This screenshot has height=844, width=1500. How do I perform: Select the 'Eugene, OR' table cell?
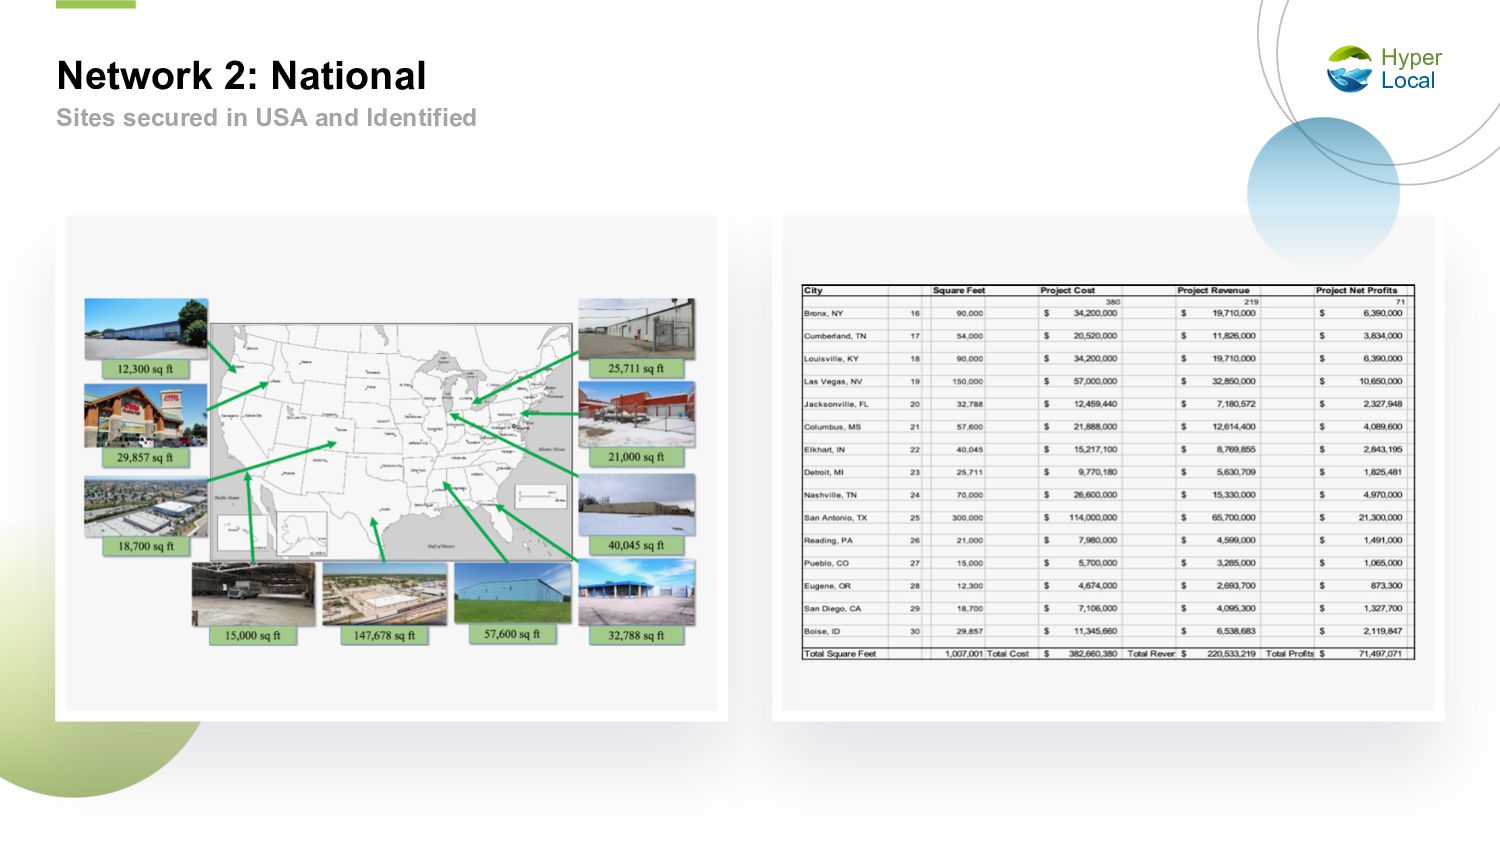[827, 586]
